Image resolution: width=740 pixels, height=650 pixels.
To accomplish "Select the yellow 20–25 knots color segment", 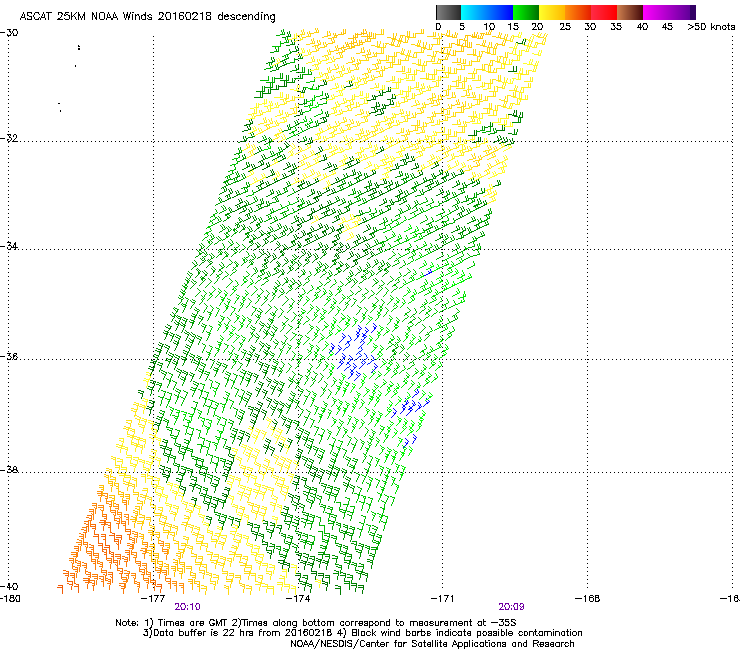I will tap(552, 12).
